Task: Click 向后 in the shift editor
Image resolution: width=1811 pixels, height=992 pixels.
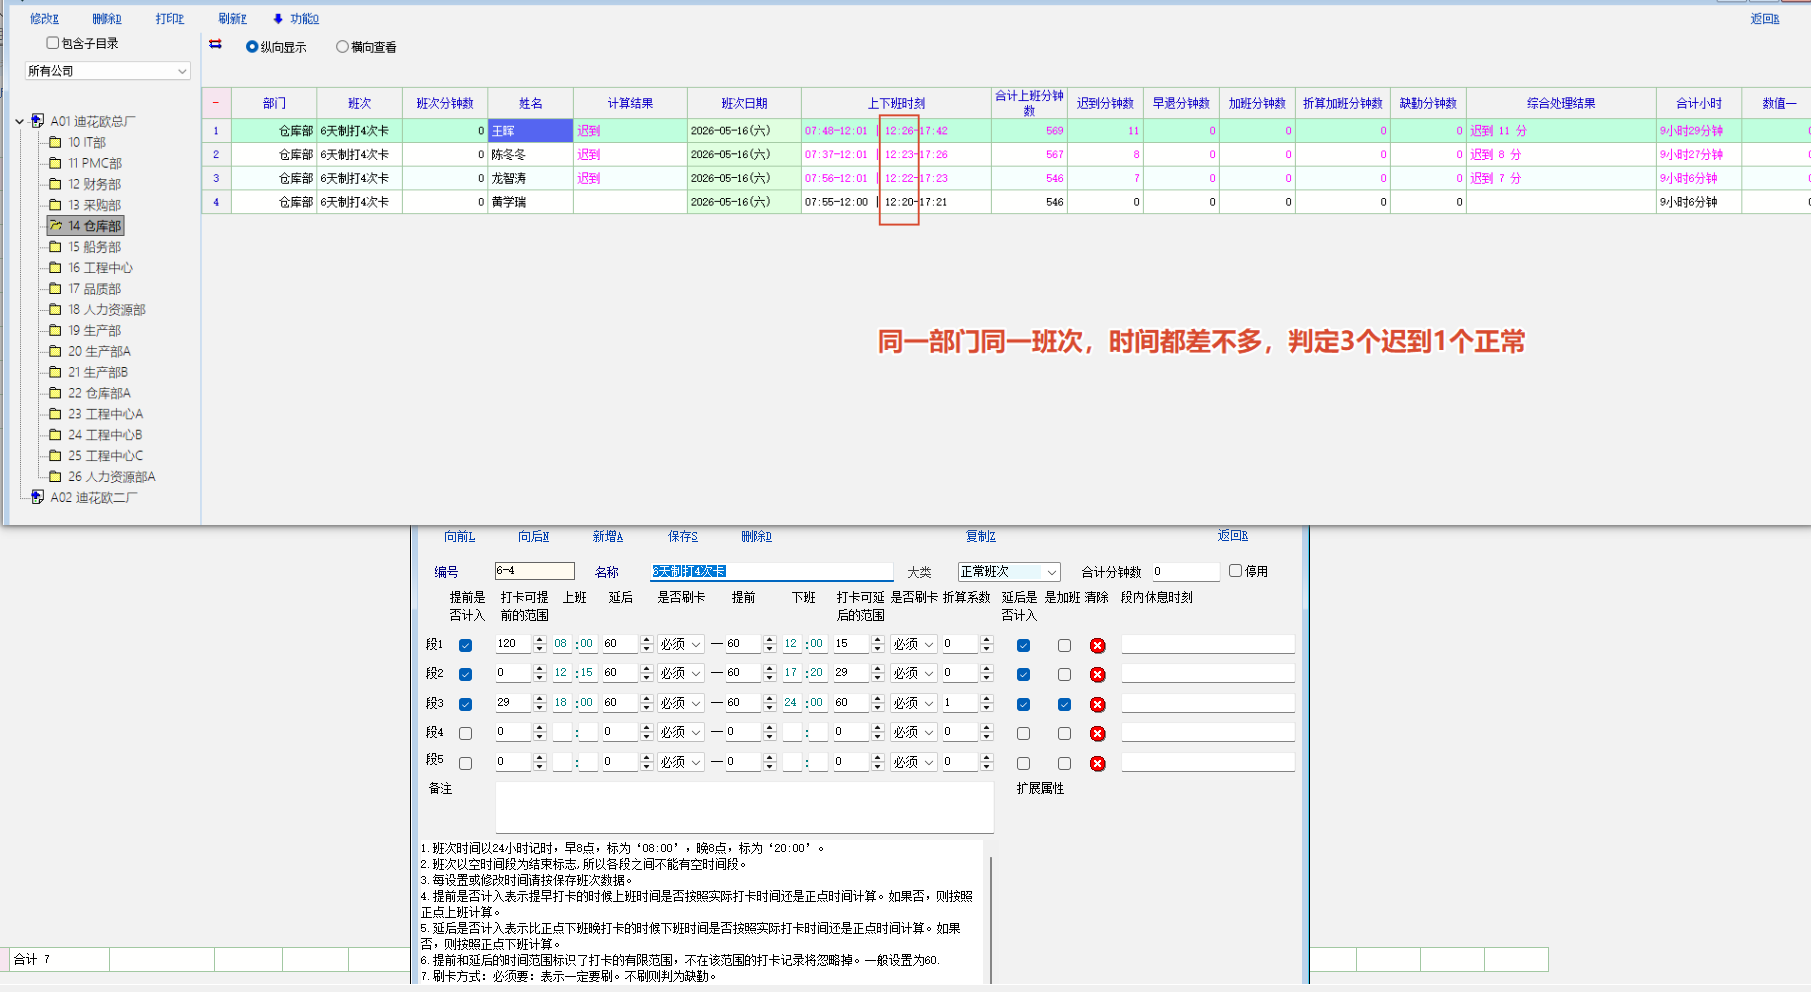Action: coord(534,537)
